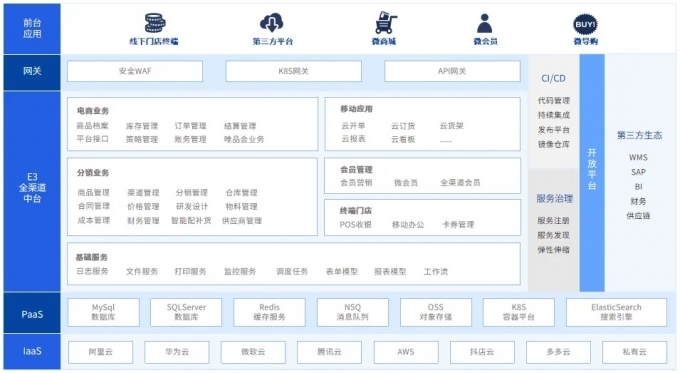Click 供应商管理 in 分销业务
The image size is (680, 373).
click(x=242, y=220)
